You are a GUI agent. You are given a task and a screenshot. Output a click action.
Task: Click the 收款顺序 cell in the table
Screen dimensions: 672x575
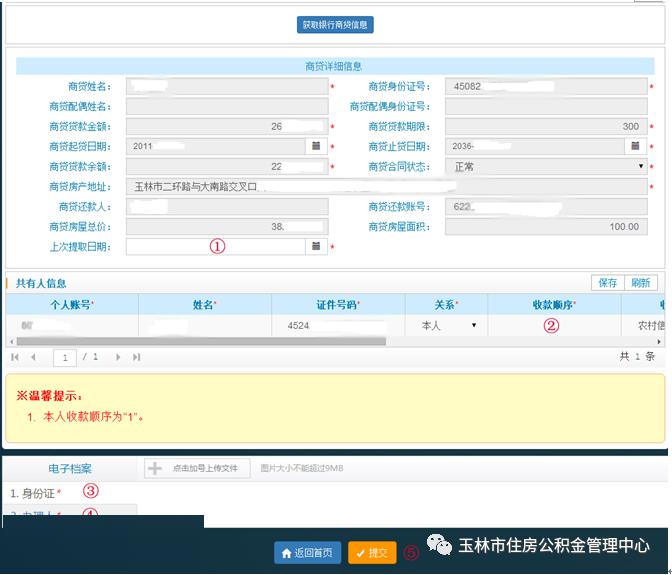click(554, 326)
